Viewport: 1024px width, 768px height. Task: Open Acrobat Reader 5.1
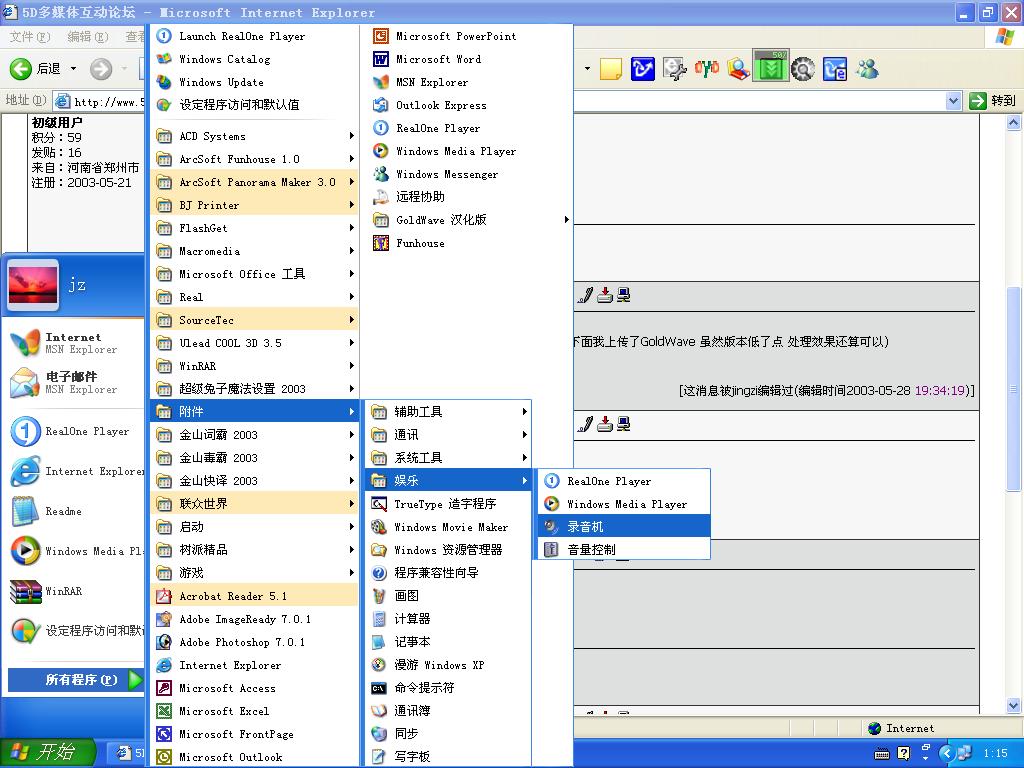pos(255,596)
